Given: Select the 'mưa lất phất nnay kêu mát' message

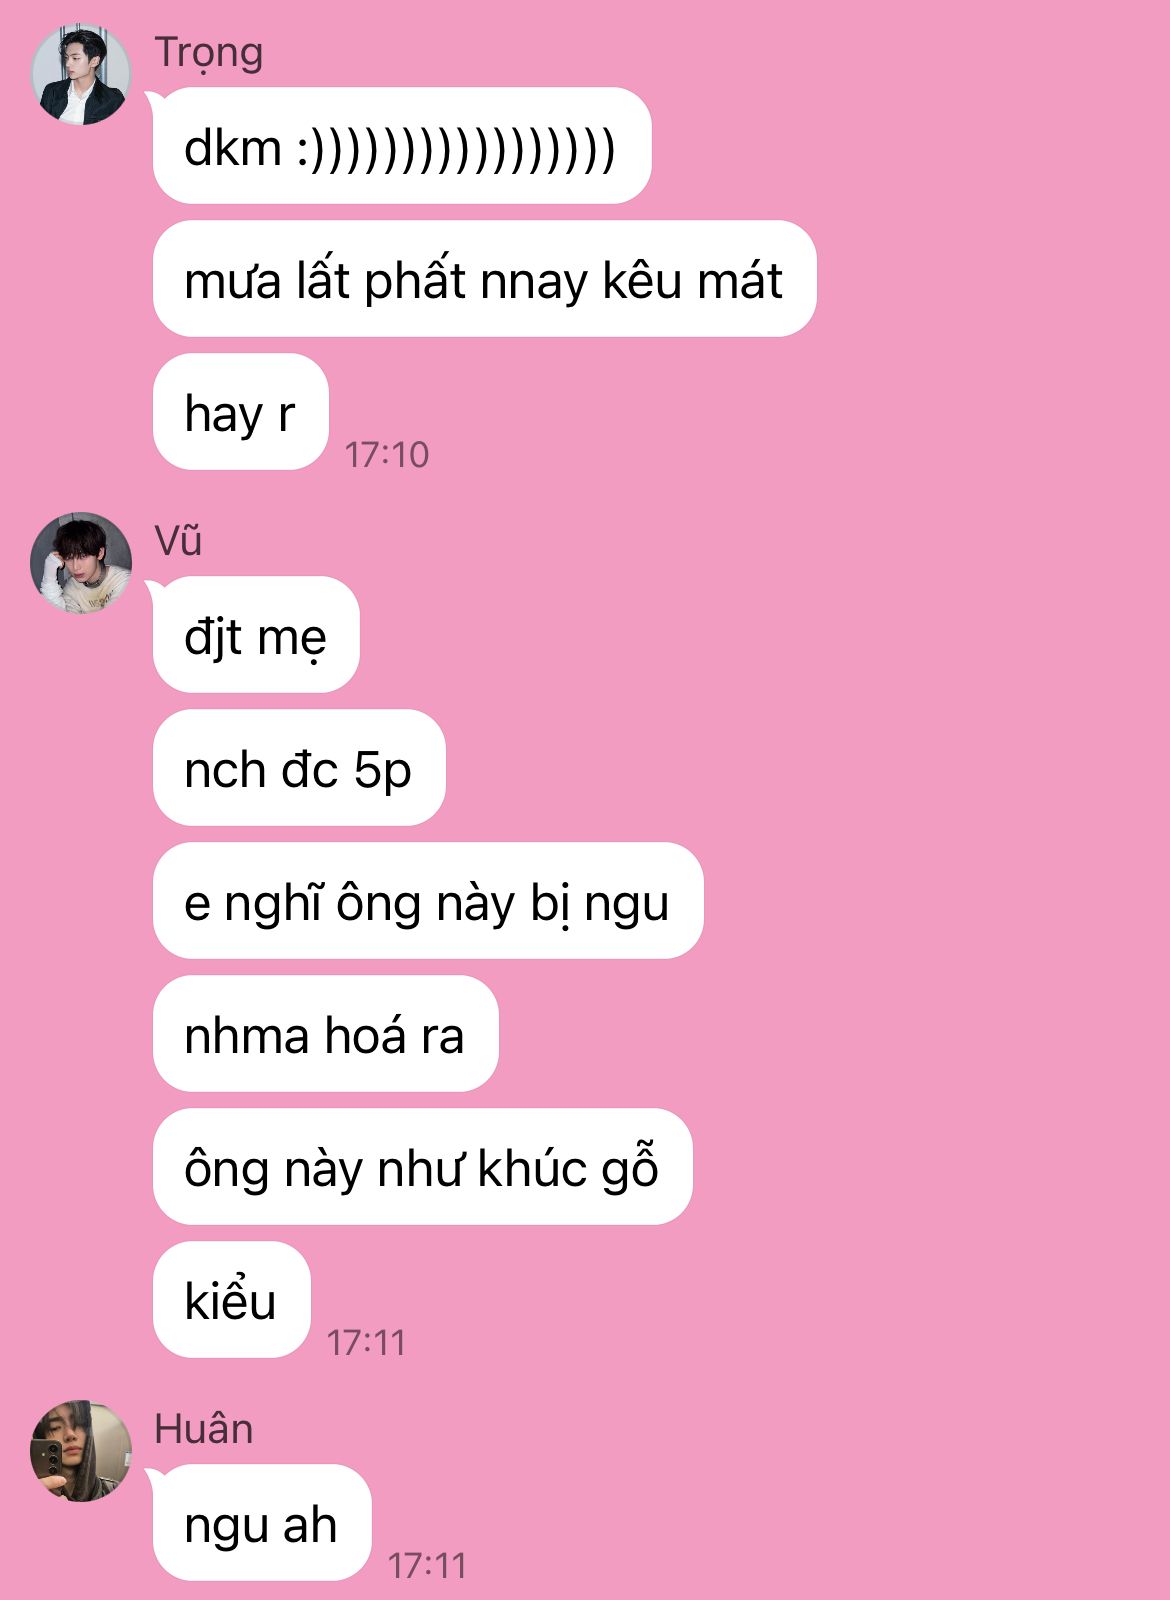Looking at the screenshot, I should pyautogui.click(x=485, y=279).
